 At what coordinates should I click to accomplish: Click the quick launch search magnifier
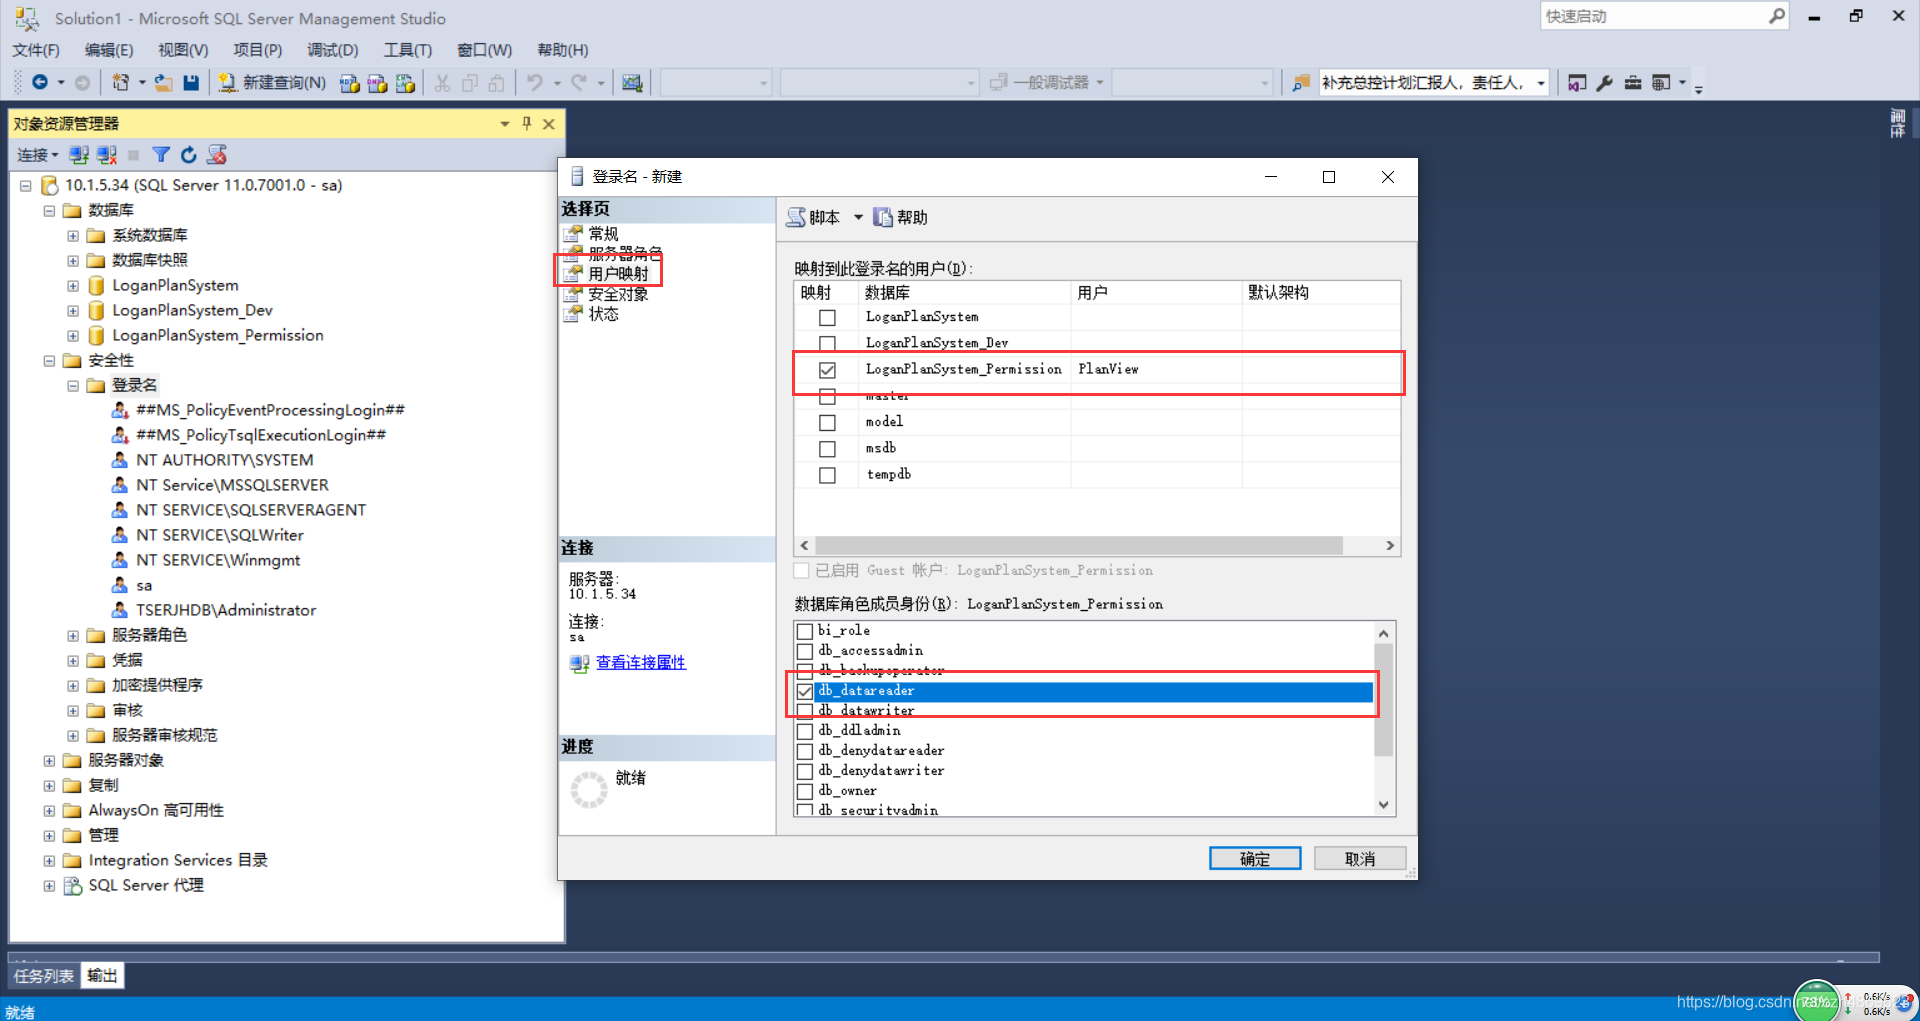point(1776,16)
